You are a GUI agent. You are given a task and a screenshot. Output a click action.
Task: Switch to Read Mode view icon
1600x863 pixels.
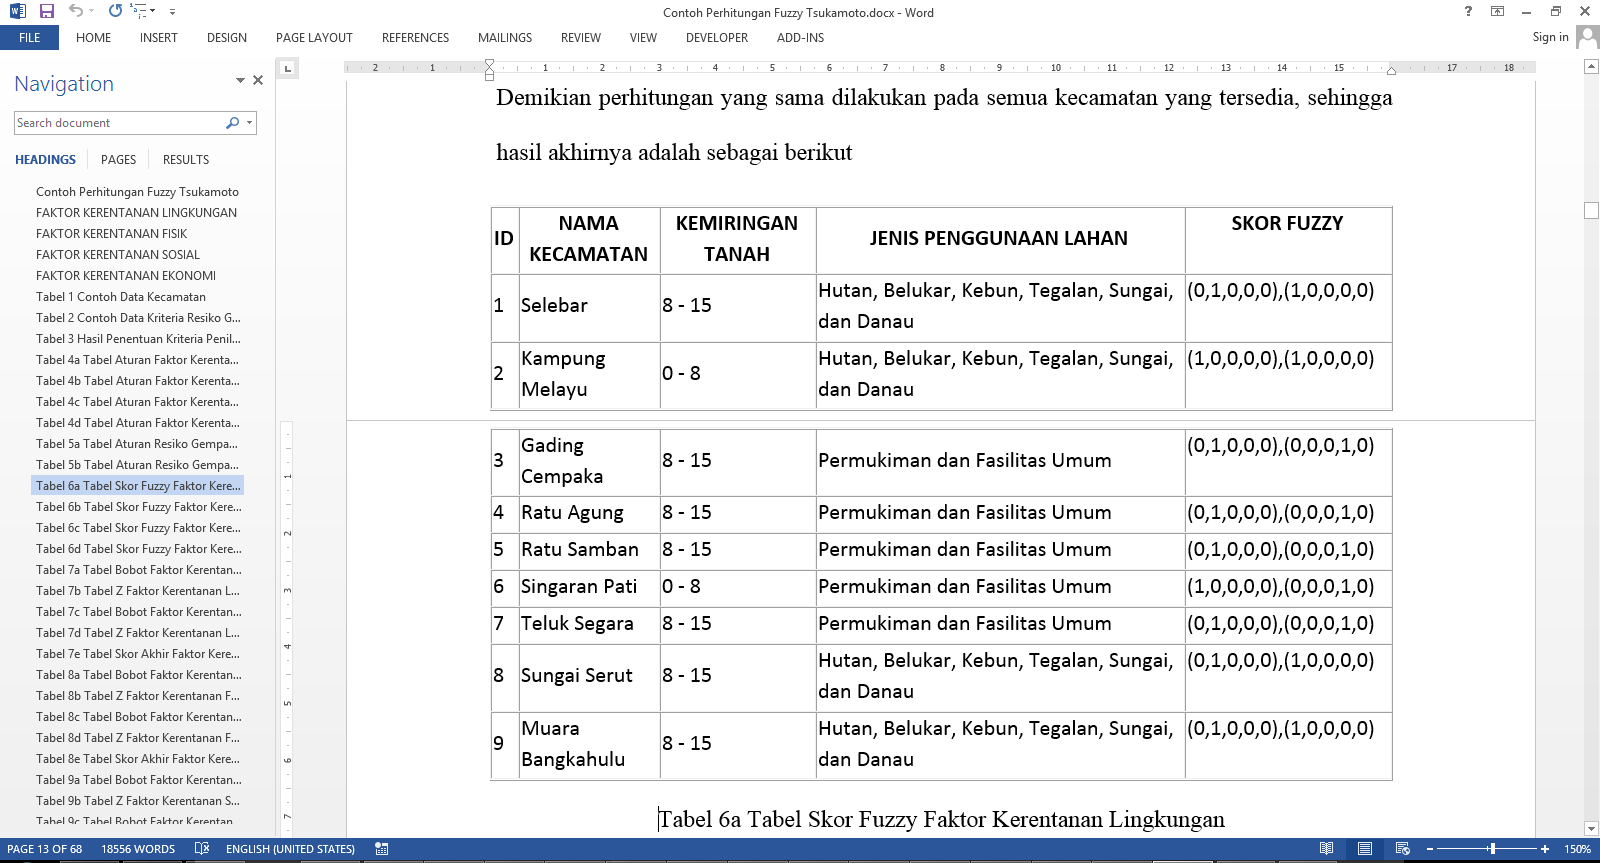click(x=1326, y=849)
